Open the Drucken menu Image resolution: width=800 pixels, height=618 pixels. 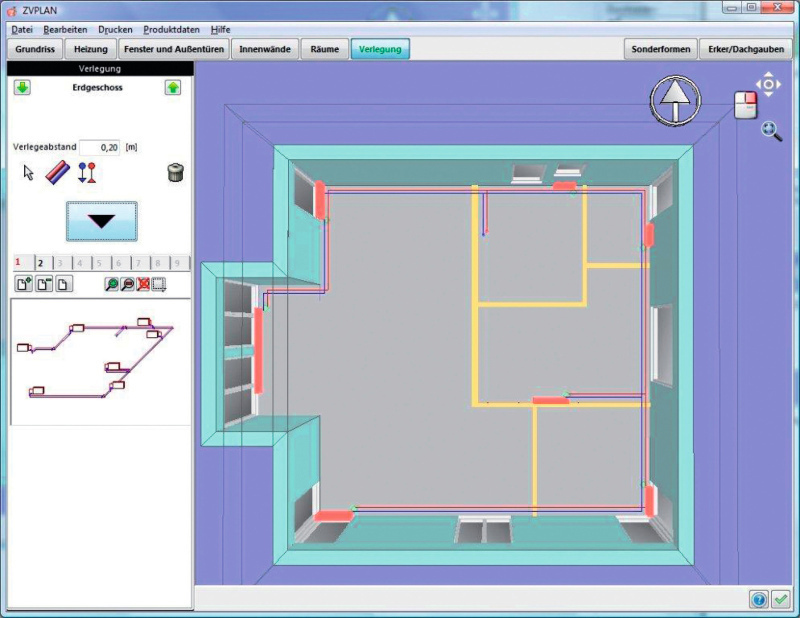(x=115, y=30)
